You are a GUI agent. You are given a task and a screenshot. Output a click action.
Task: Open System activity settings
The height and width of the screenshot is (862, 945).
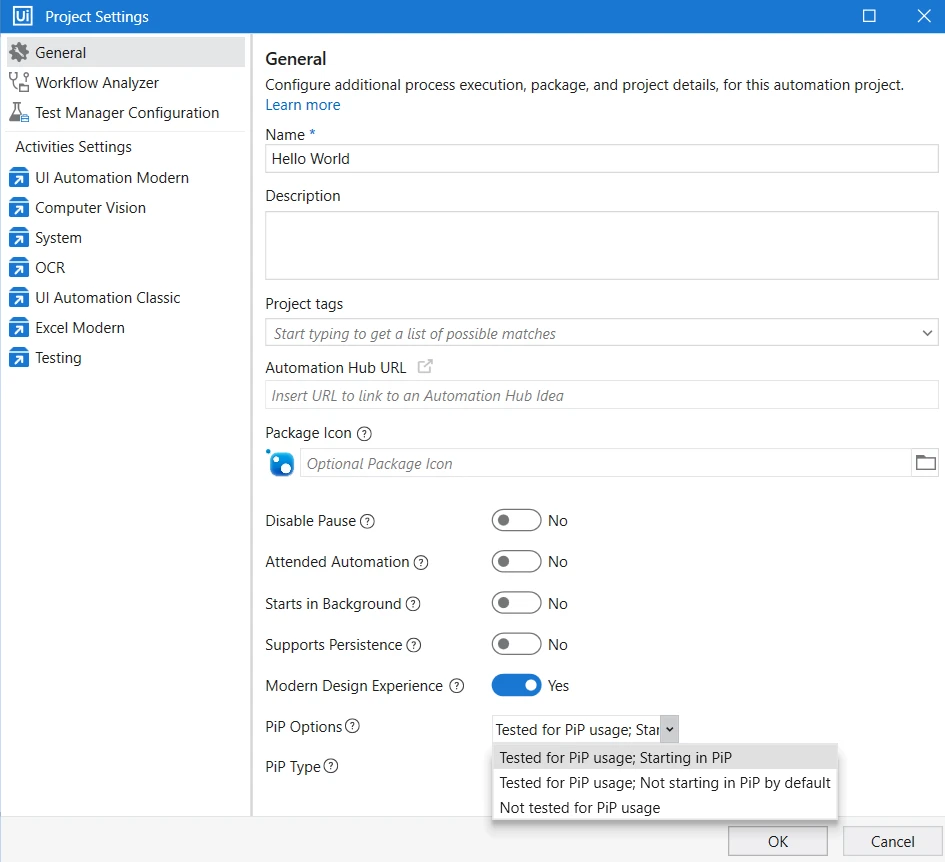point(126,238)
